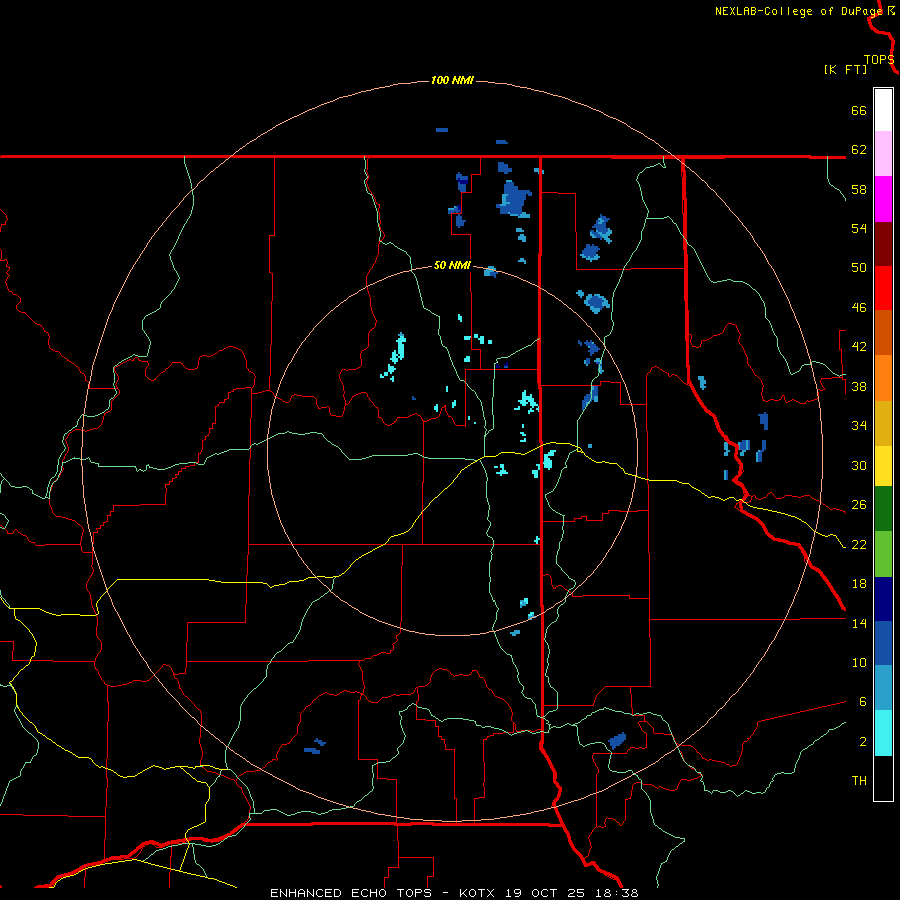The width and height of the screenshot is (900, 900).
Task: Click the white swatch in the tops legend
Action: point(883,110)
